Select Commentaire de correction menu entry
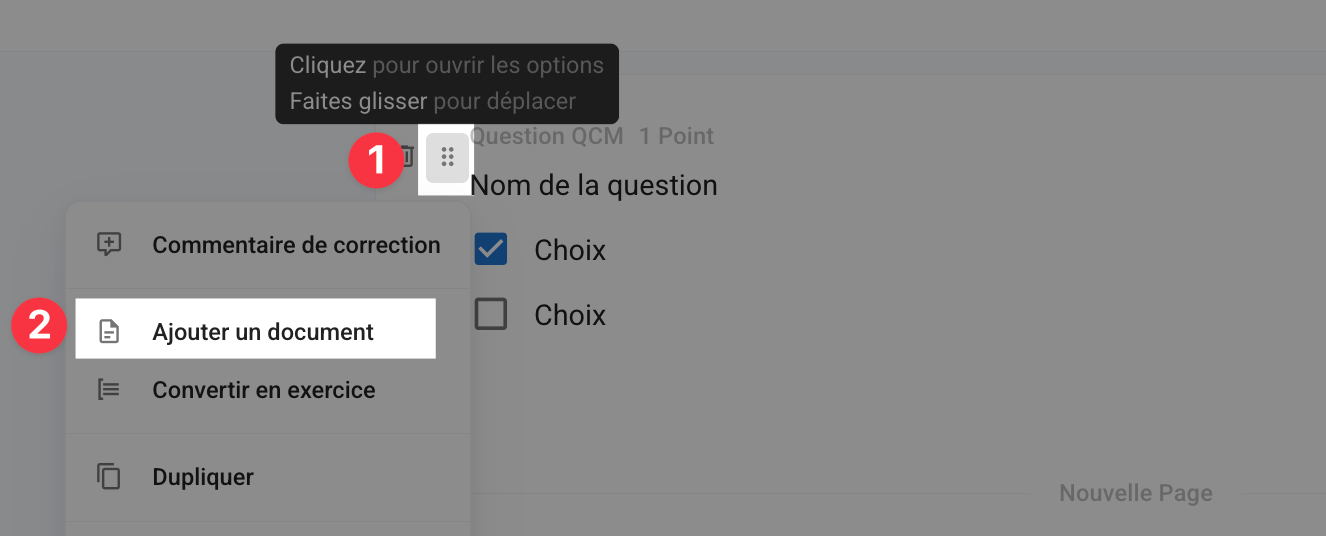This screenshot has width=1326, height=536. [268, 245]
